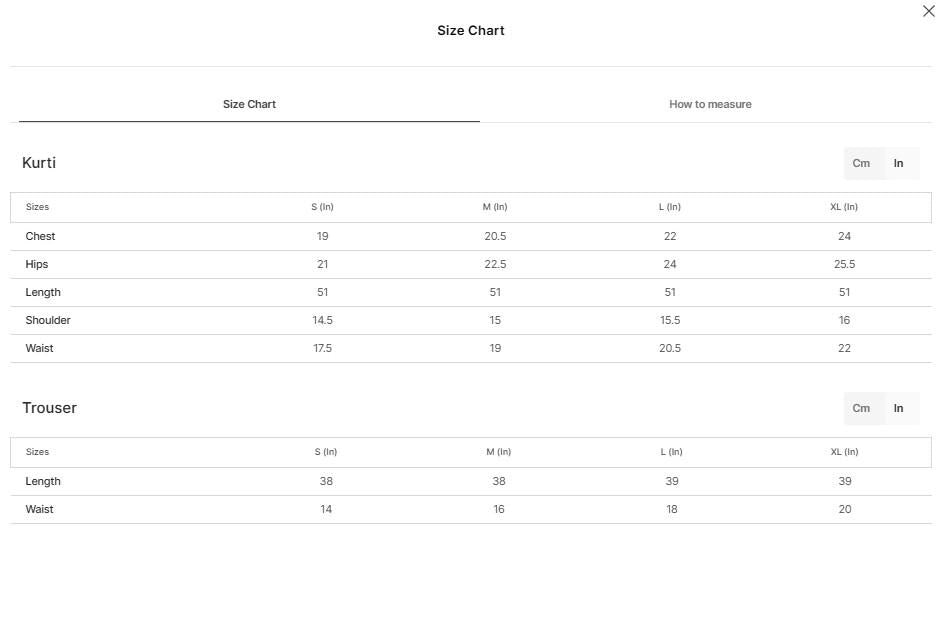Viewport: 941px width, 628px height.
Task: Click the Kurti Hips row label
Action: coord(37,264)
